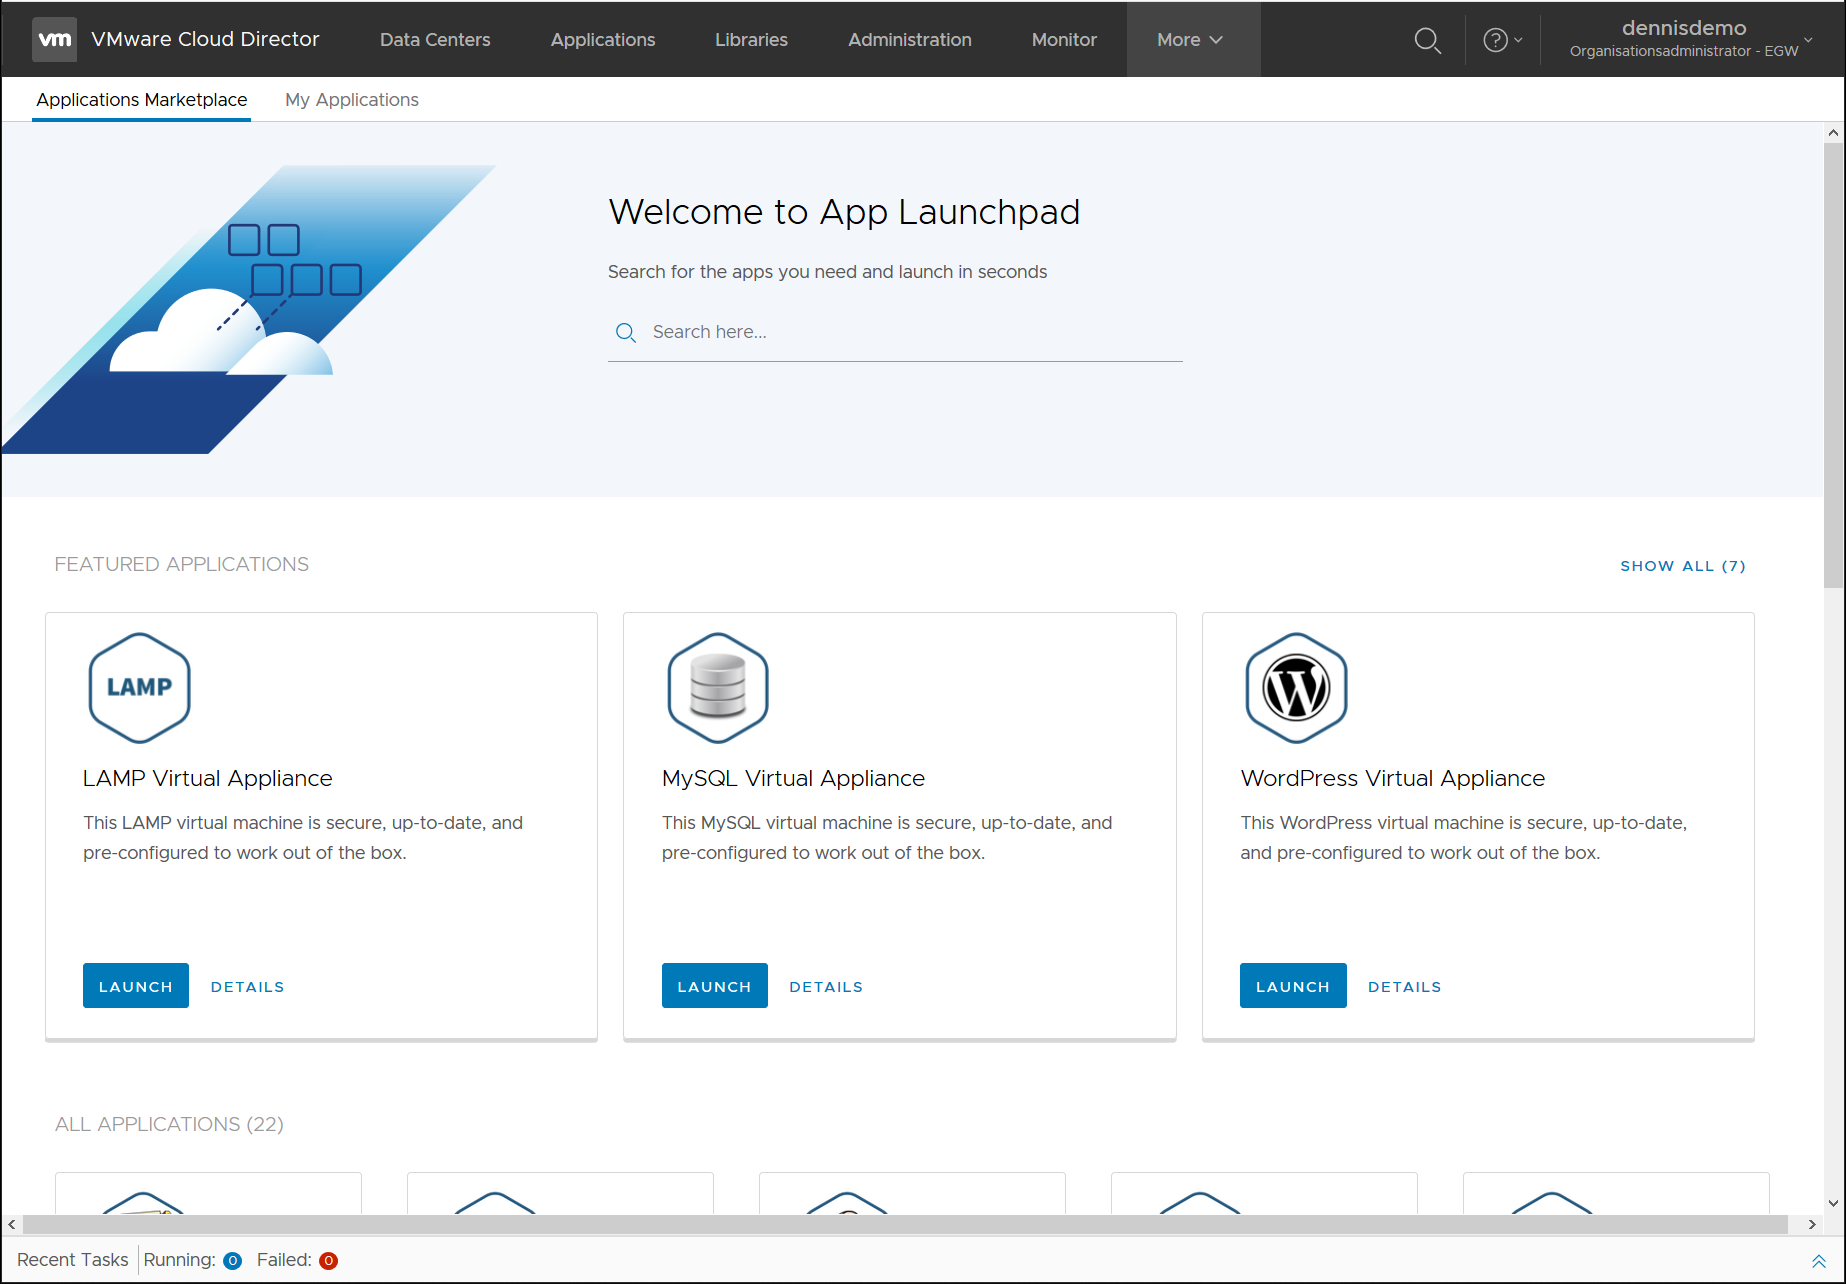Switch to the My Applications tab

pos(352,100)
